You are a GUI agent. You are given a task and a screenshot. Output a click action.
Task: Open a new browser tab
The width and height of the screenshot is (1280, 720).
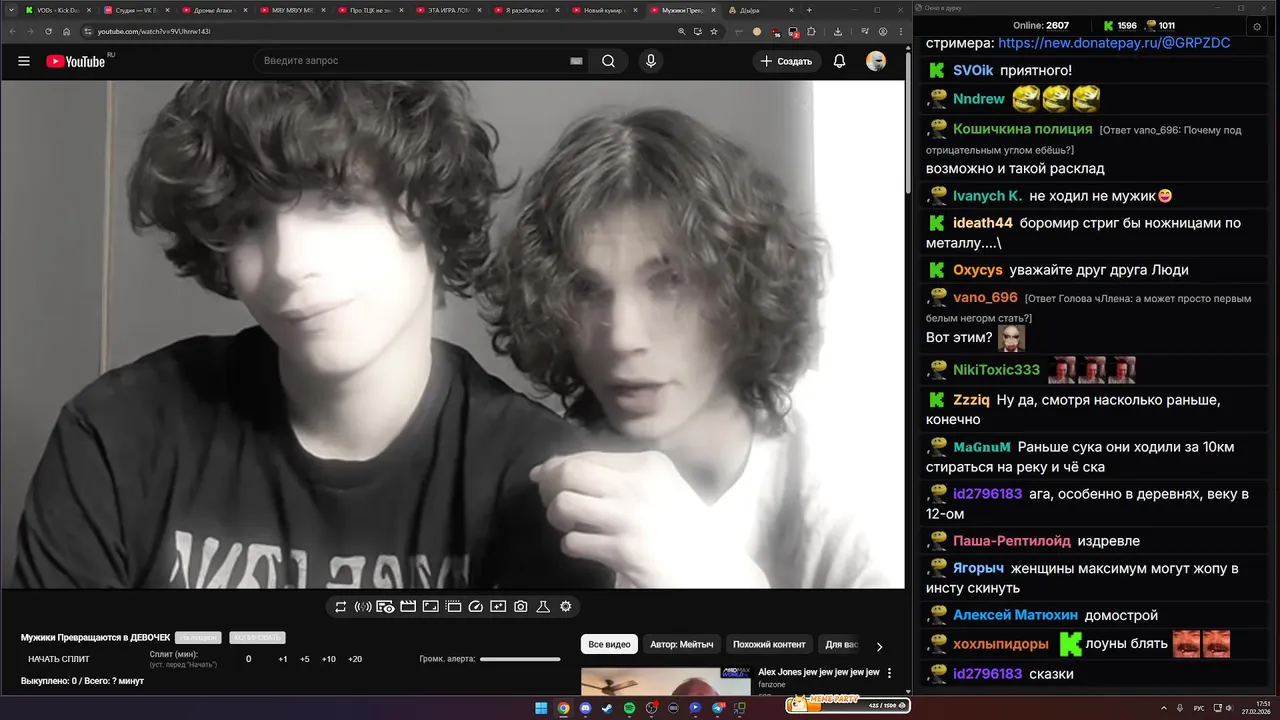point(809,10)
